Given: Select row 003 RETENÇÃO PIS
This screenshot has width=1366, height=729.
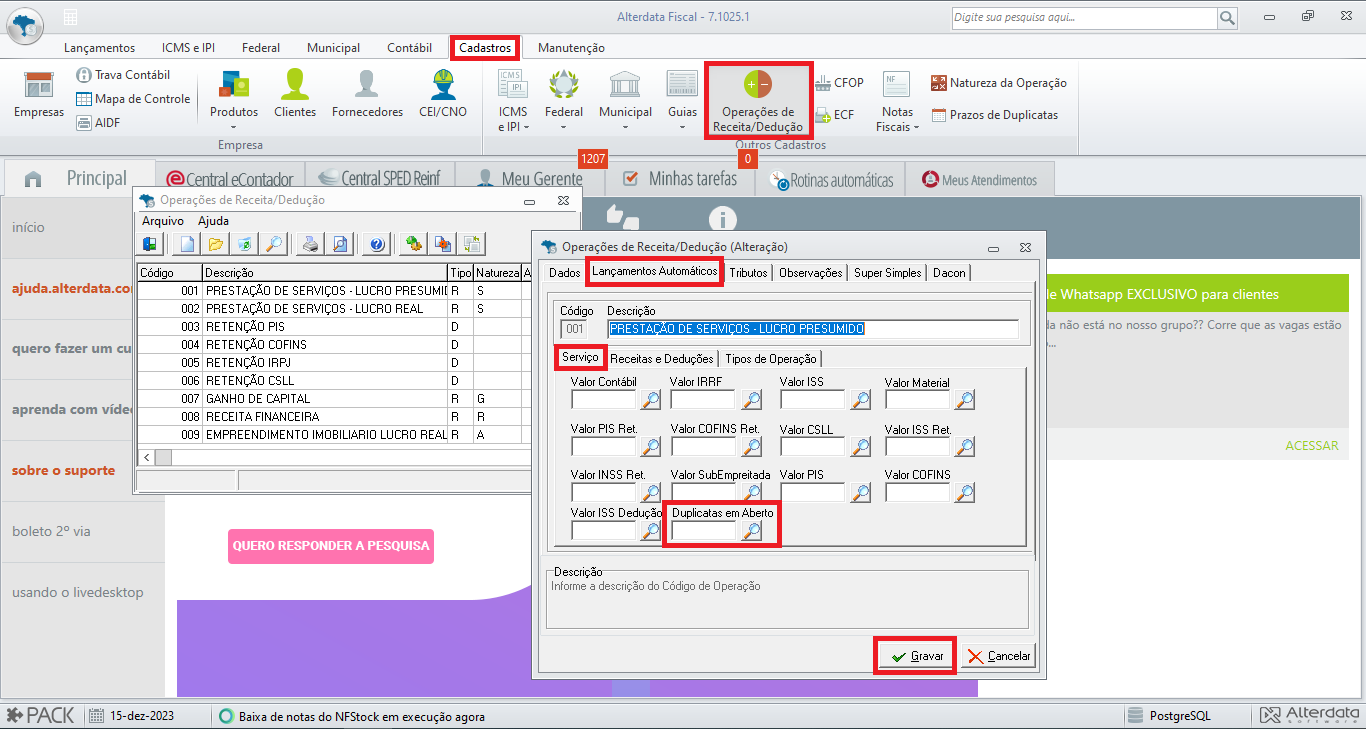Looking at the screenshot, I should [x=334, y=327].
